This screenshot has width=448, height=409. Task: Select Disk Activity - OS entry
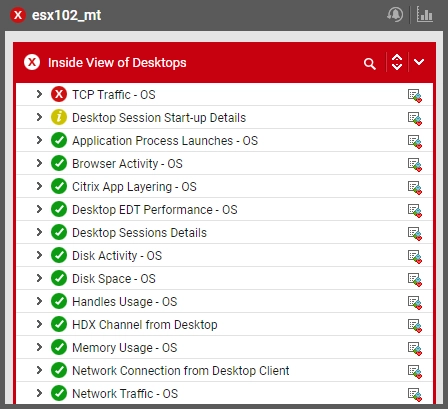[117, 256]
